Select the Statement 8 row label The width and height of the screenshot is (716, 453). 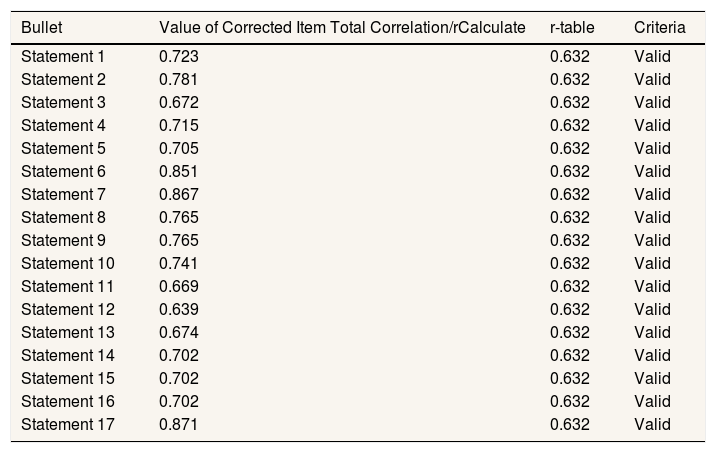click(x=63, y=217)
